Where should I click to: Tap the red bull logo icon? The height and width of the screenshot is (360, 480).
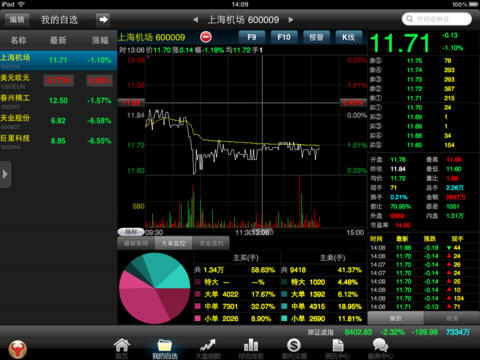[18, 349]
